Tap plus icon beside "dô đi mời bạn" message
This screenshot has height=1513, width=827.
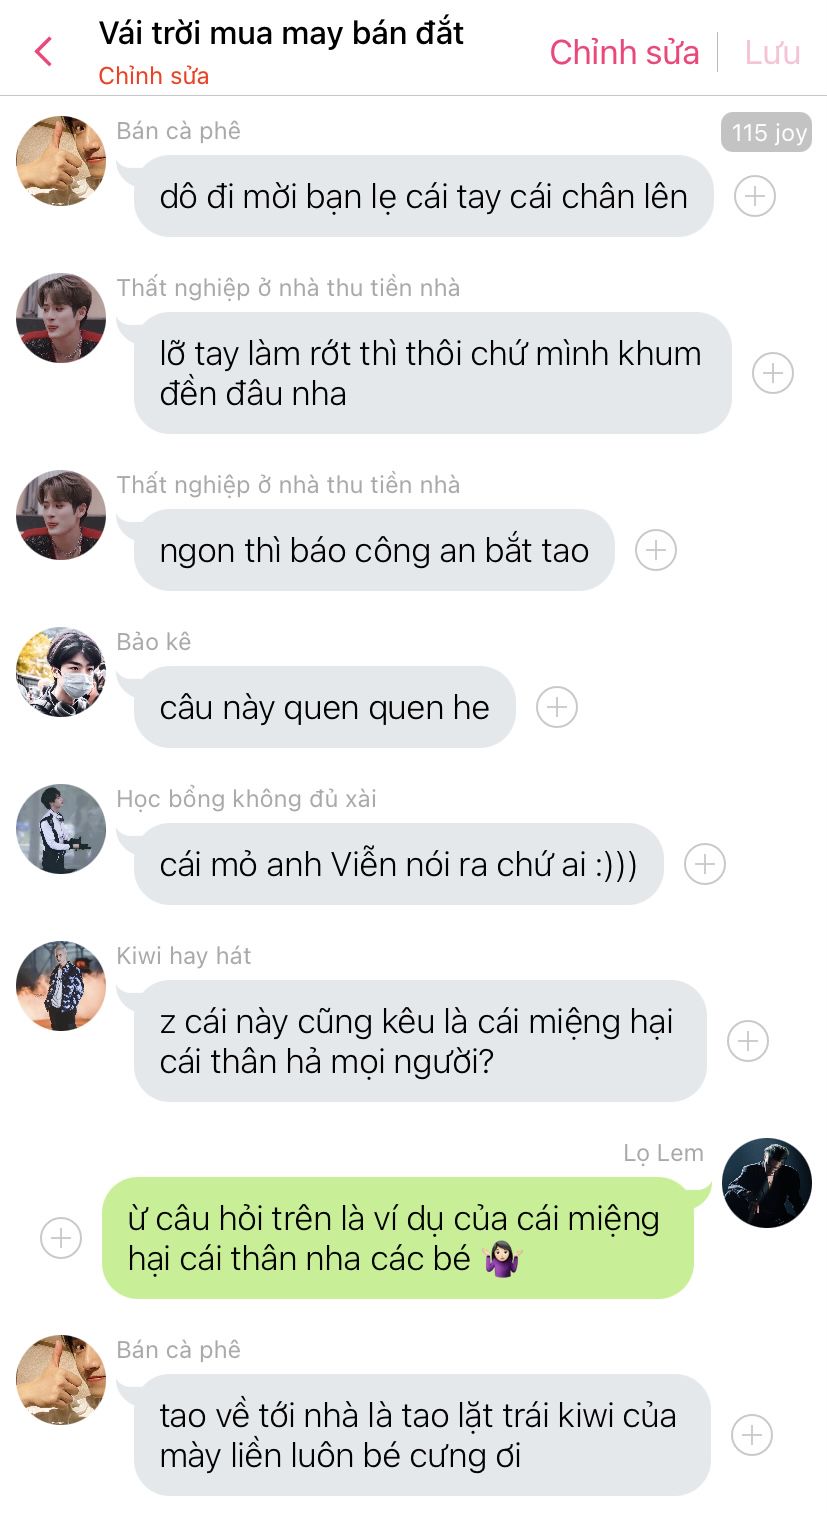[x=755, y=196]
